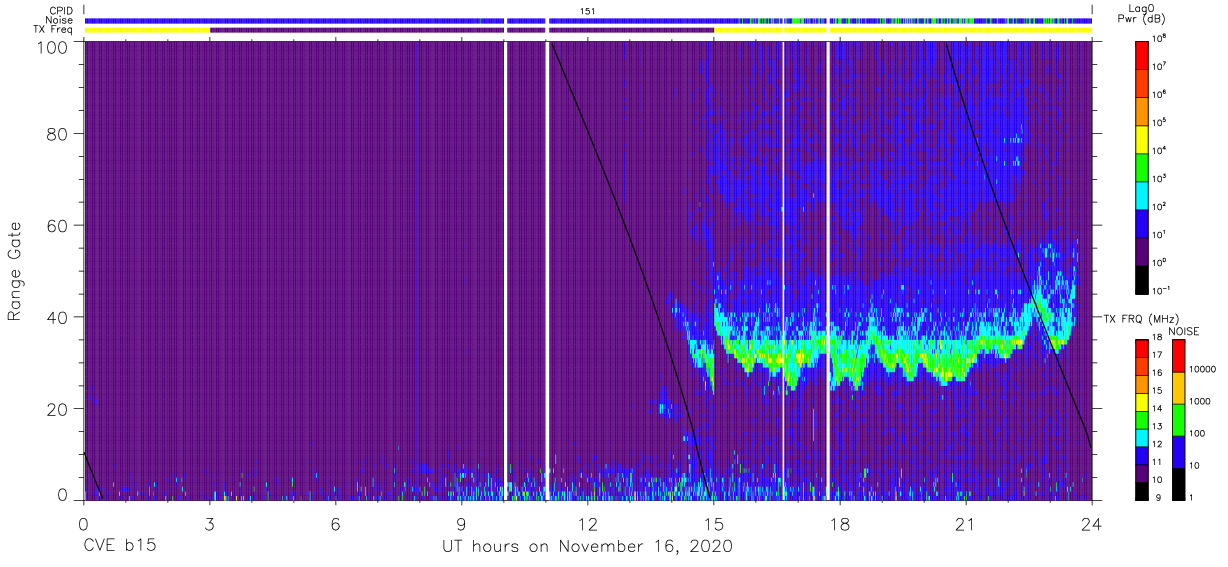Viewport: 1228px width, 567px height.
Task: Click the y-axis tick label '60'
Action: click(57, 225)
